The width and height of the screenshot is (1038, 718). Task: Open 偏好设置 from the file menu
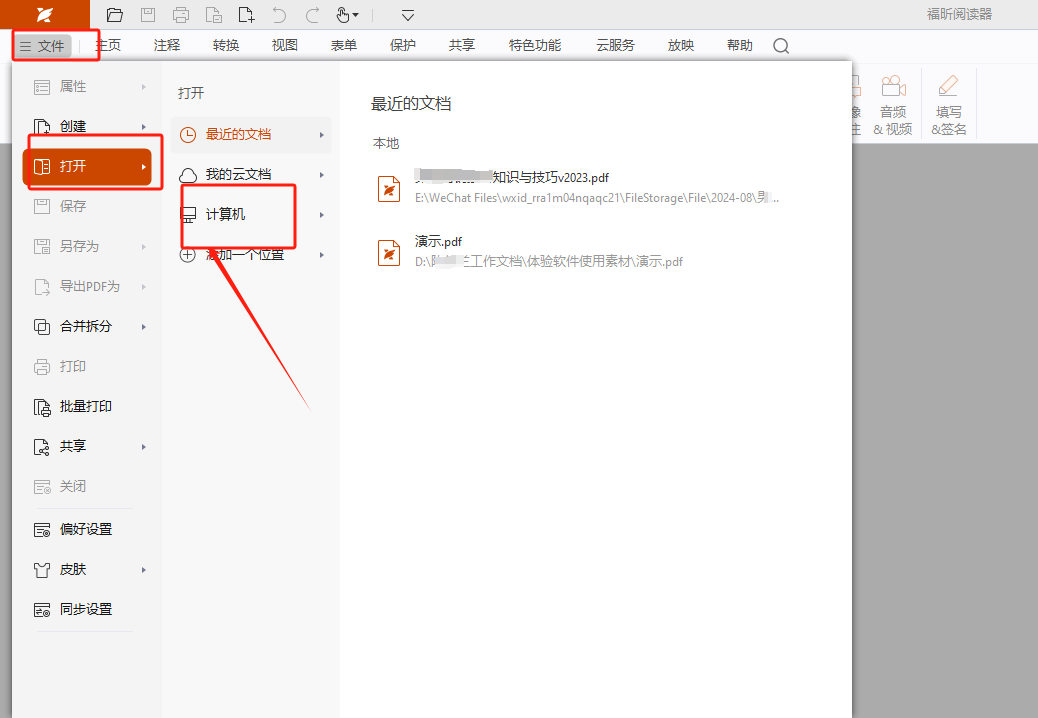85,529
